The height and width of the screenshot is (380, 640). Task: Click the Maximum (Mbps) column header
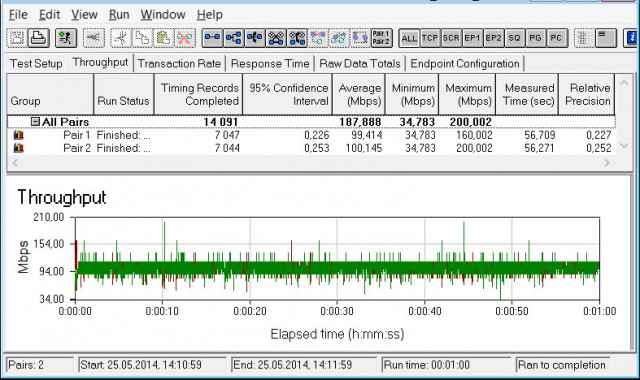pyautogui.click(x=467, y=94)
